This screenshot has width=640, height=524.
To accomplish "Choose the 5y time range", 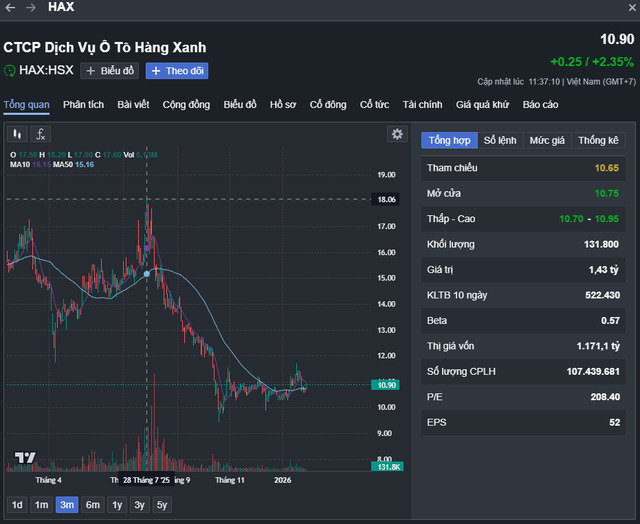I will point(163,505).
